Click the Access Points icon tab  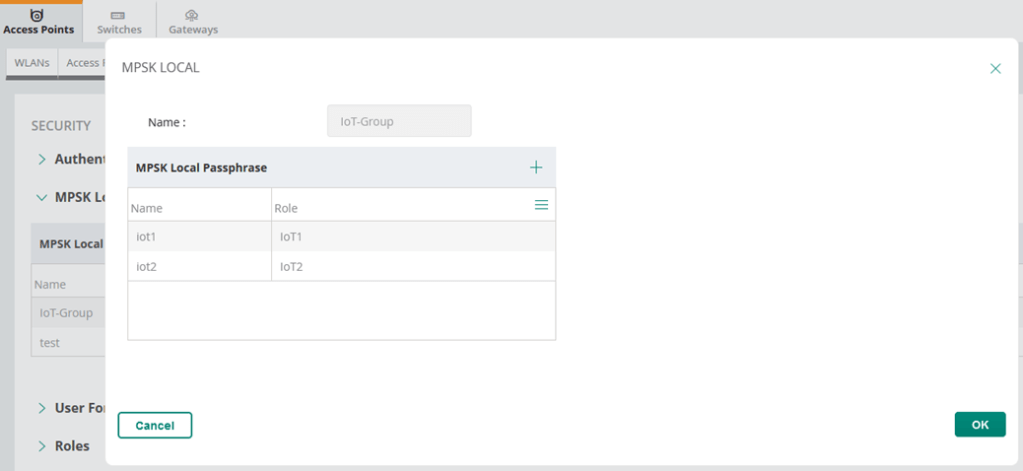(38, 21)
